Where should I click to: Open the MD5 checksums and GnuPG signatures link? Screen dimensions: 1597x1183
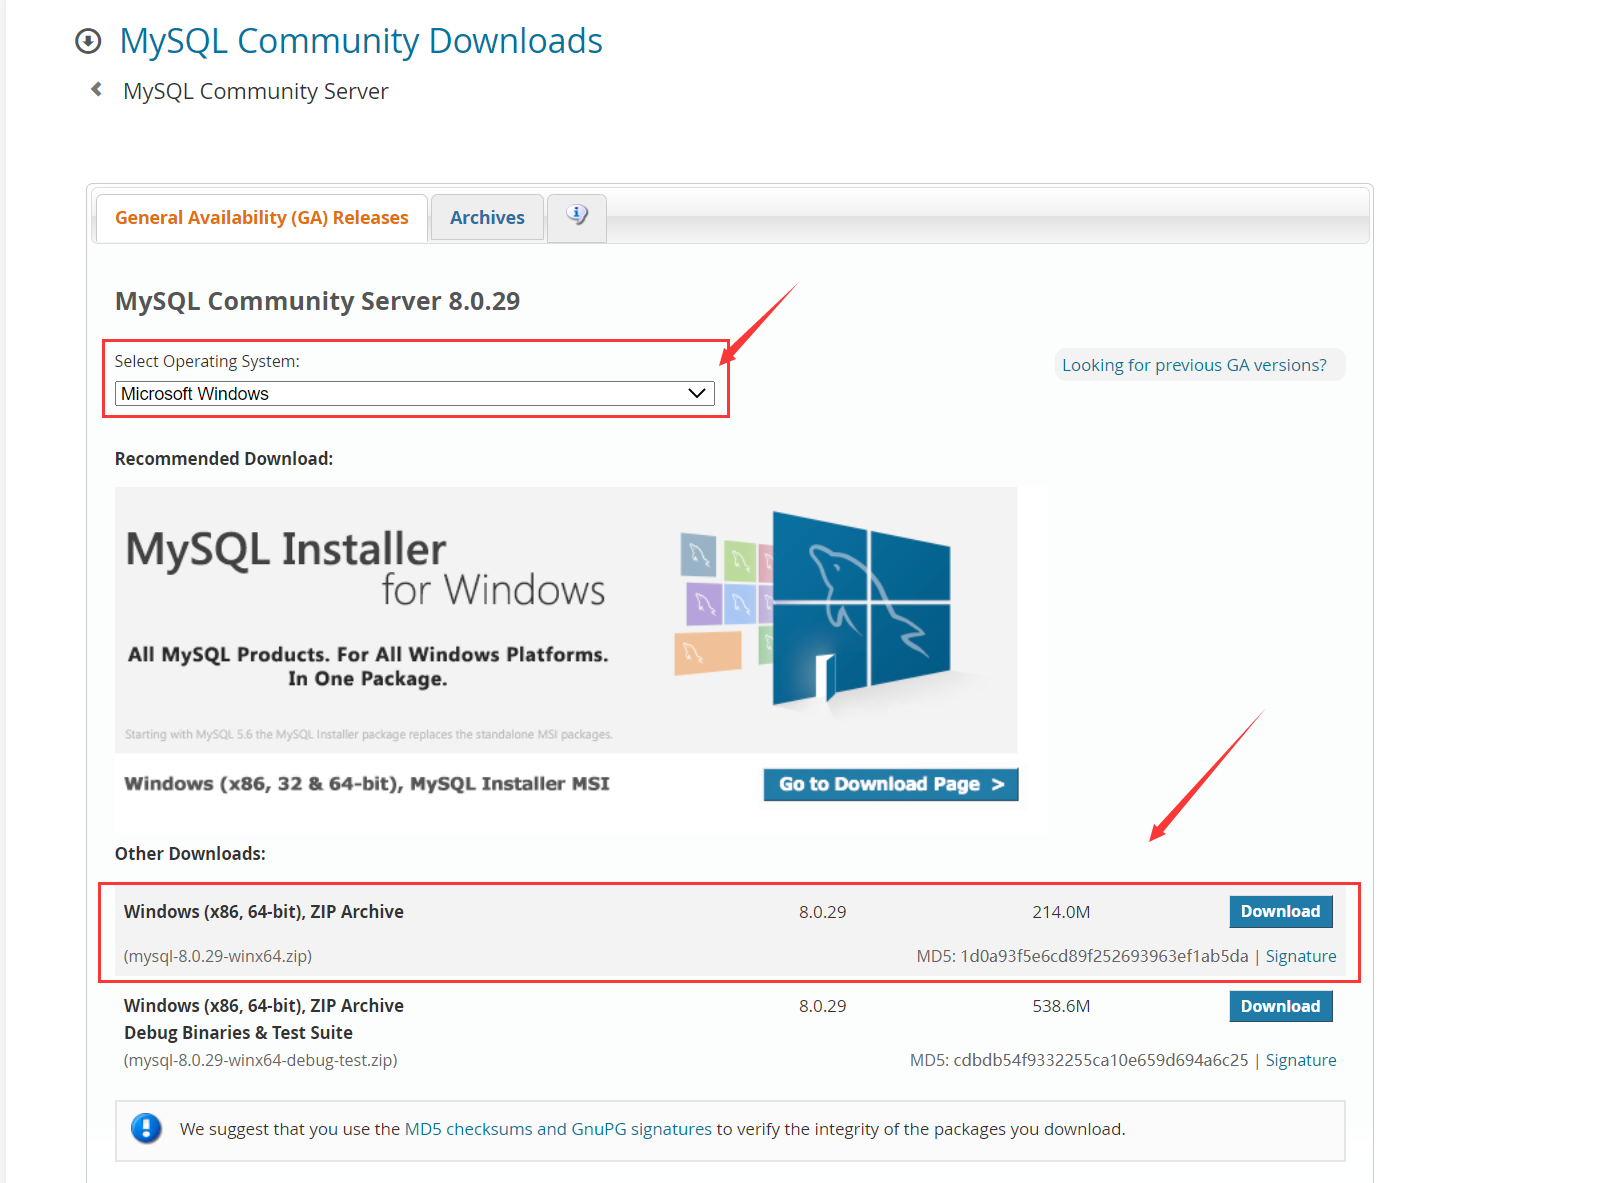point(558,1129)
